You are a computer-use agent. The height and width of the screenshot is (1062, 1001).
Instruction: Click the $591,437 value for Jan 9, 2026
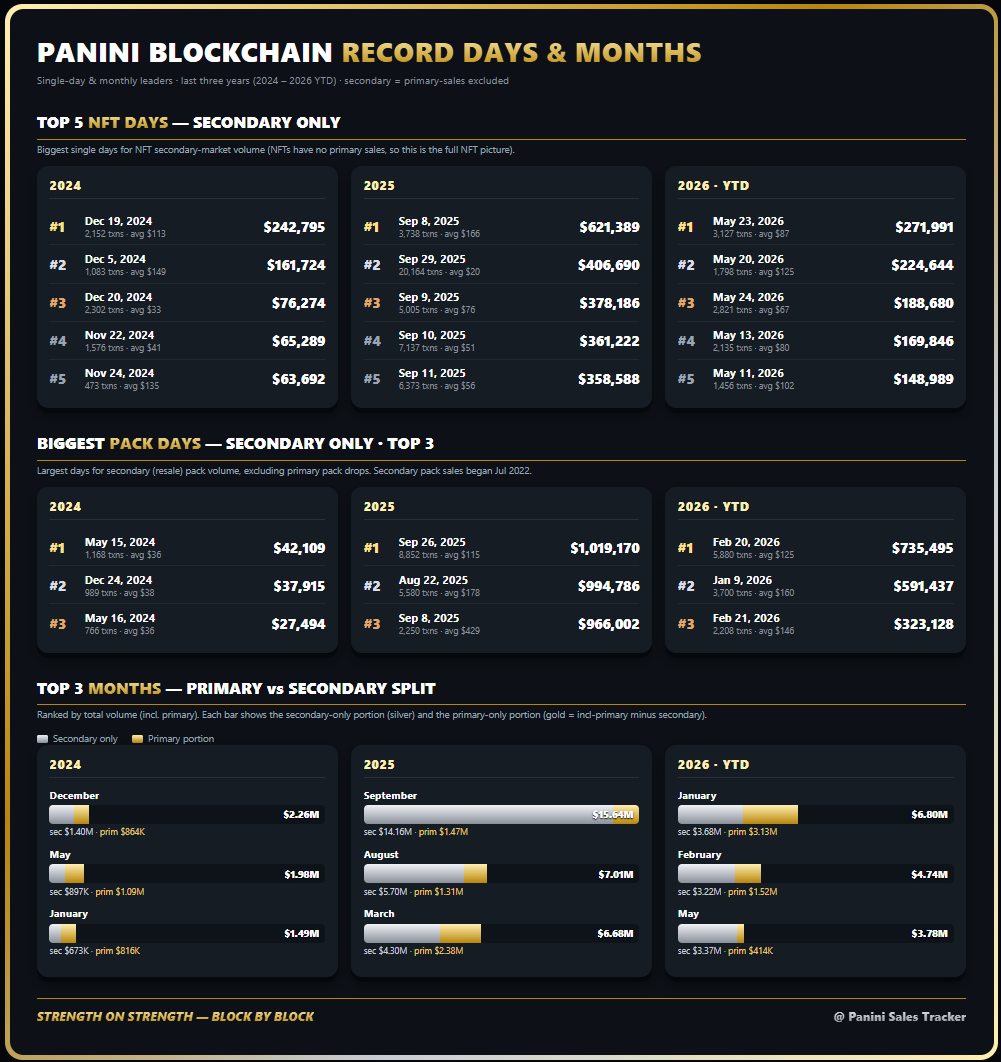pyautogui.click(x=923, y=586)
